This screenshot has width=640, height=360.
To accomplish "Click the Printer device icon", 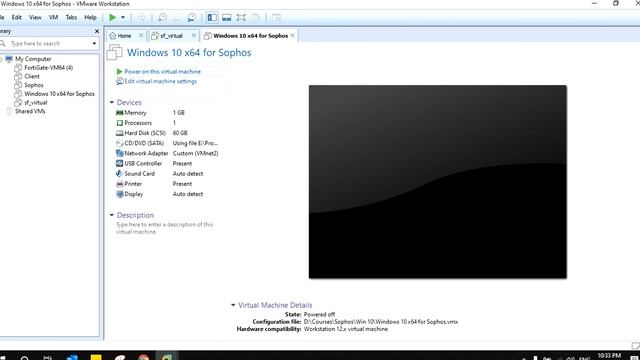I will 120,184.
